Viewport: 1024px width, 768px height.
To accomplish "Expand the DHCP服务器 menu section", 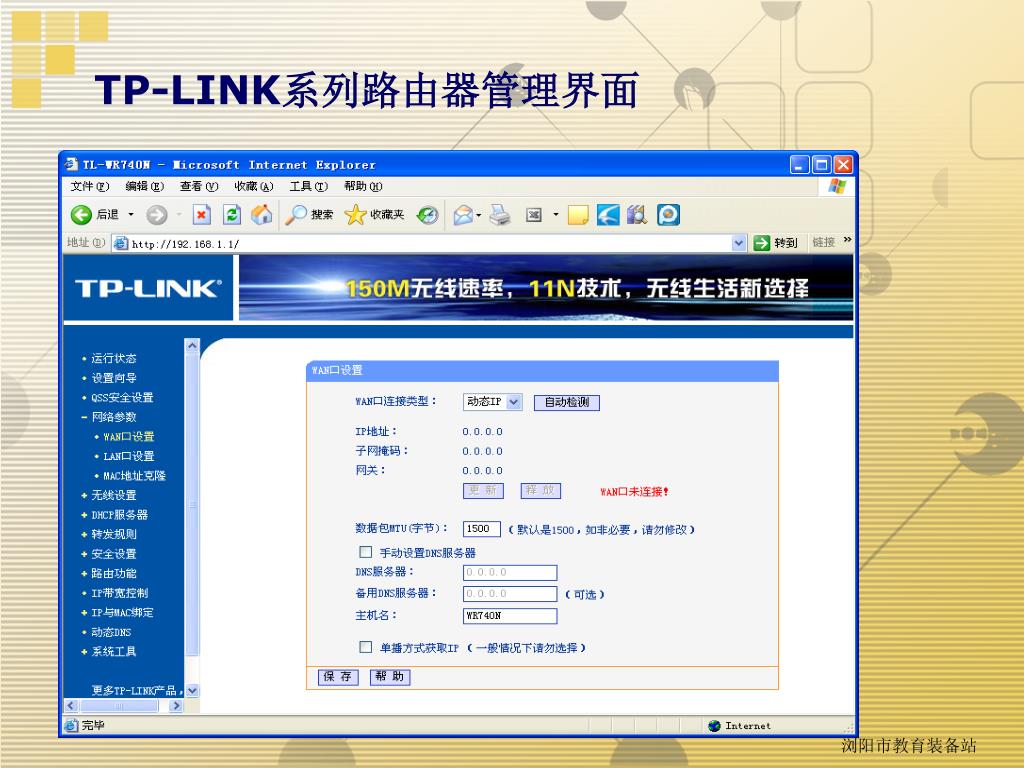I will click(84, 515).
